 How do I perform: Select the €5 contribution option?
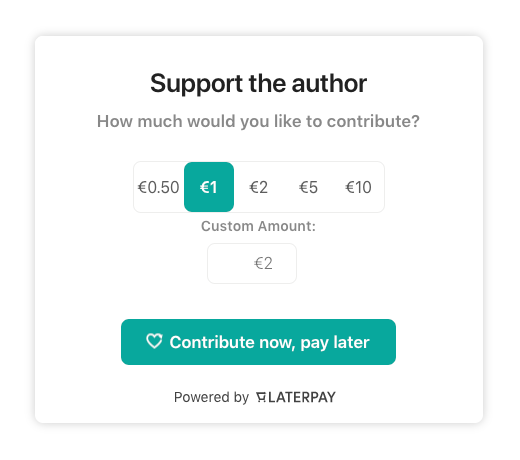coord(308,187)
